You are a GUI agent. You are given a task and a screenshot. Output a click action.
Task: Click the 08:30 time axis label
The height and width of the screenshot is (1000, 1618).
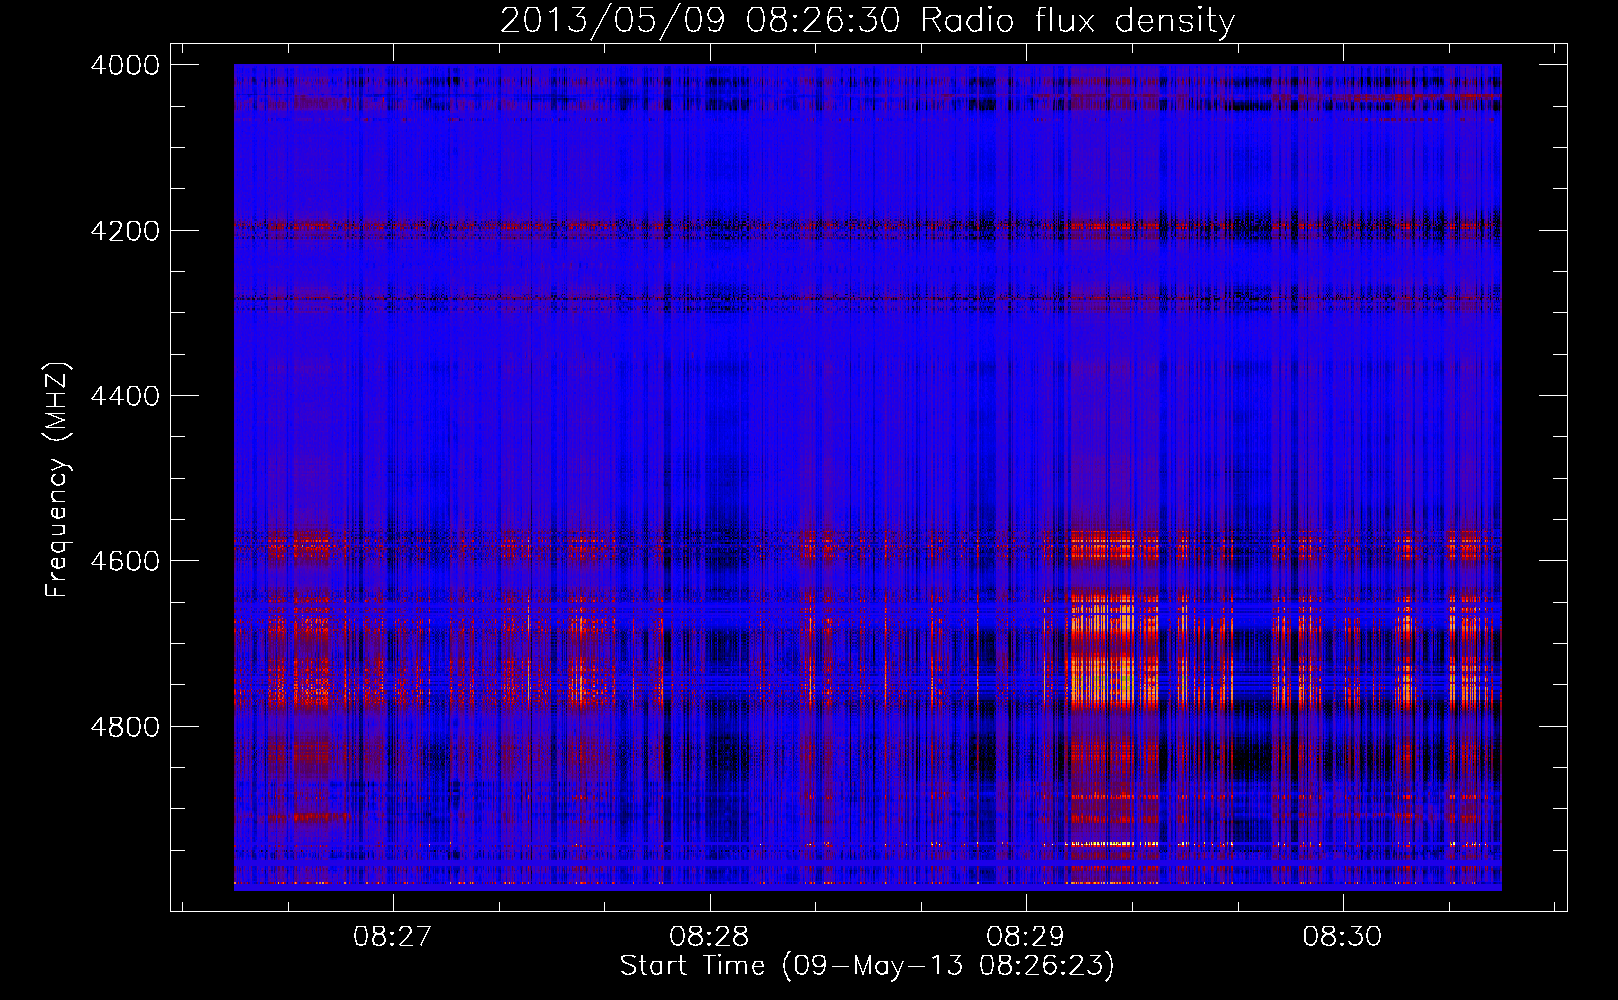[x=1342, y=937]
